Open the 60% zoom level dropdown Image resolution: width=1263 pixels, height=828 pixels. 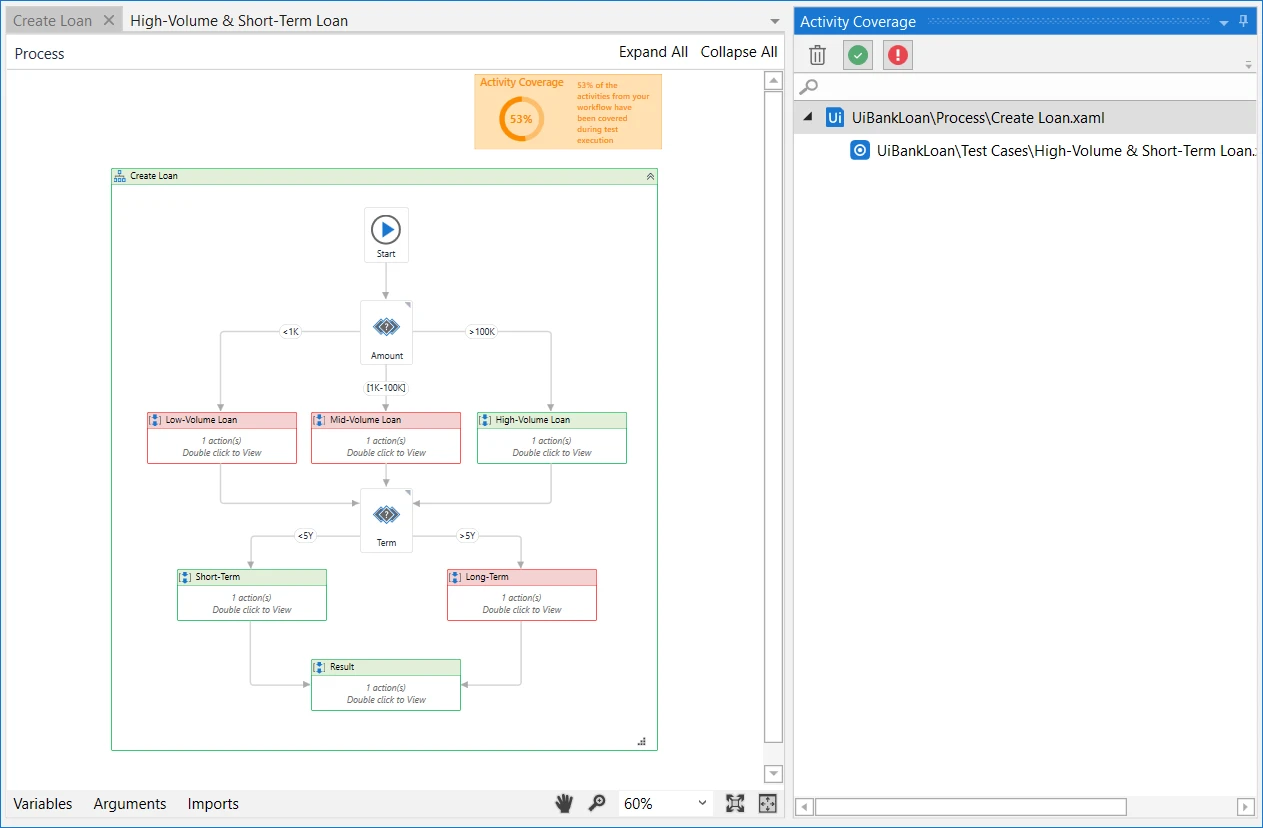[x=666, y=803]
